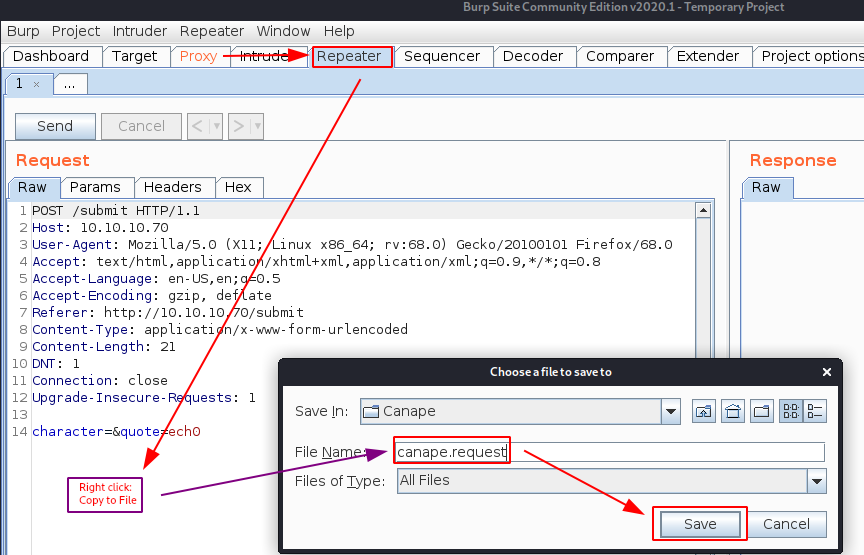Switch to the Proxy tab
The height and width of the screenshot is (555, 864).
pyautogui.click(x=198, y=56)
